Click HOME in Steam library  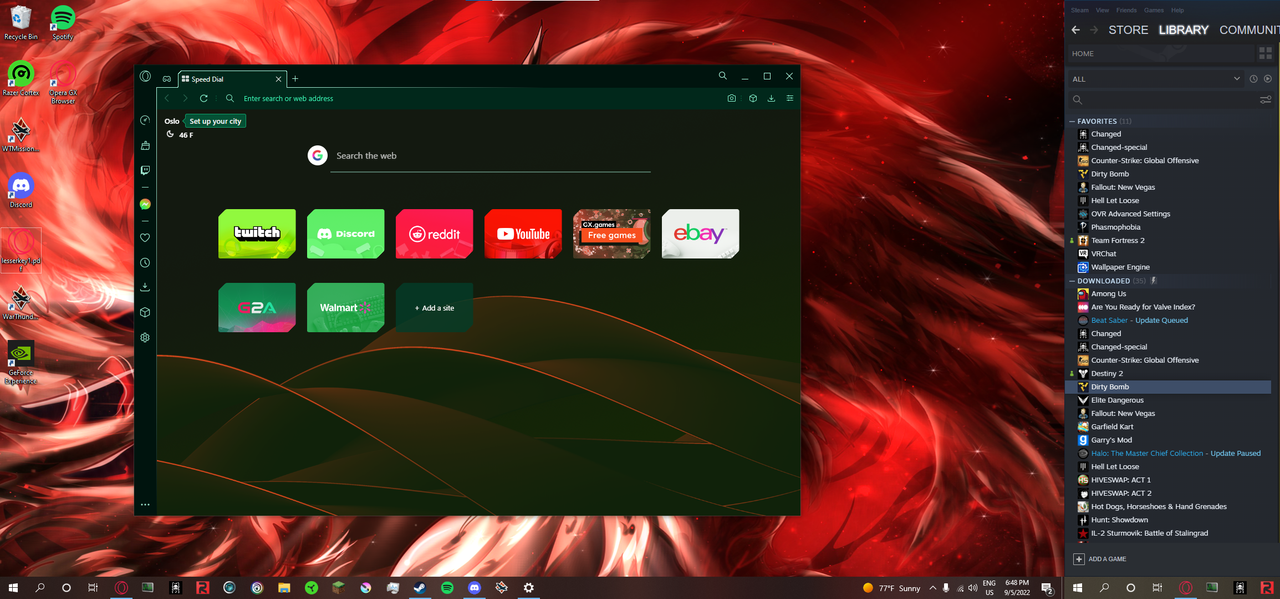coord(1083,54)
